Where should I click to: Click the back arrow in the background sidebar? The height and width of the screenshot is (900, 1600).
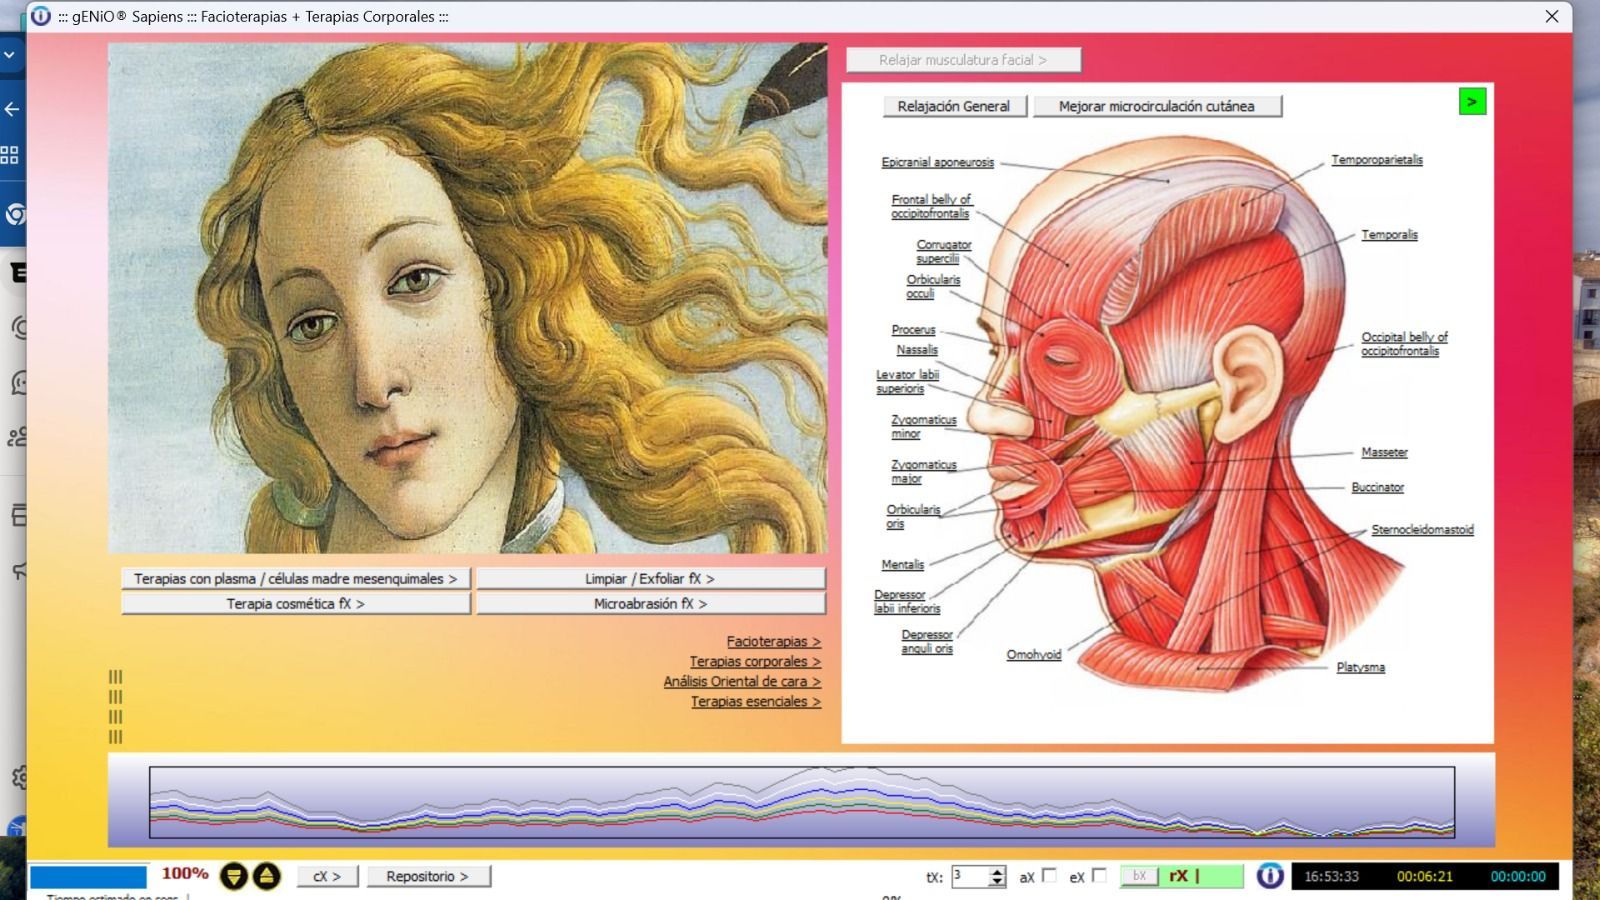pos(12,109)
